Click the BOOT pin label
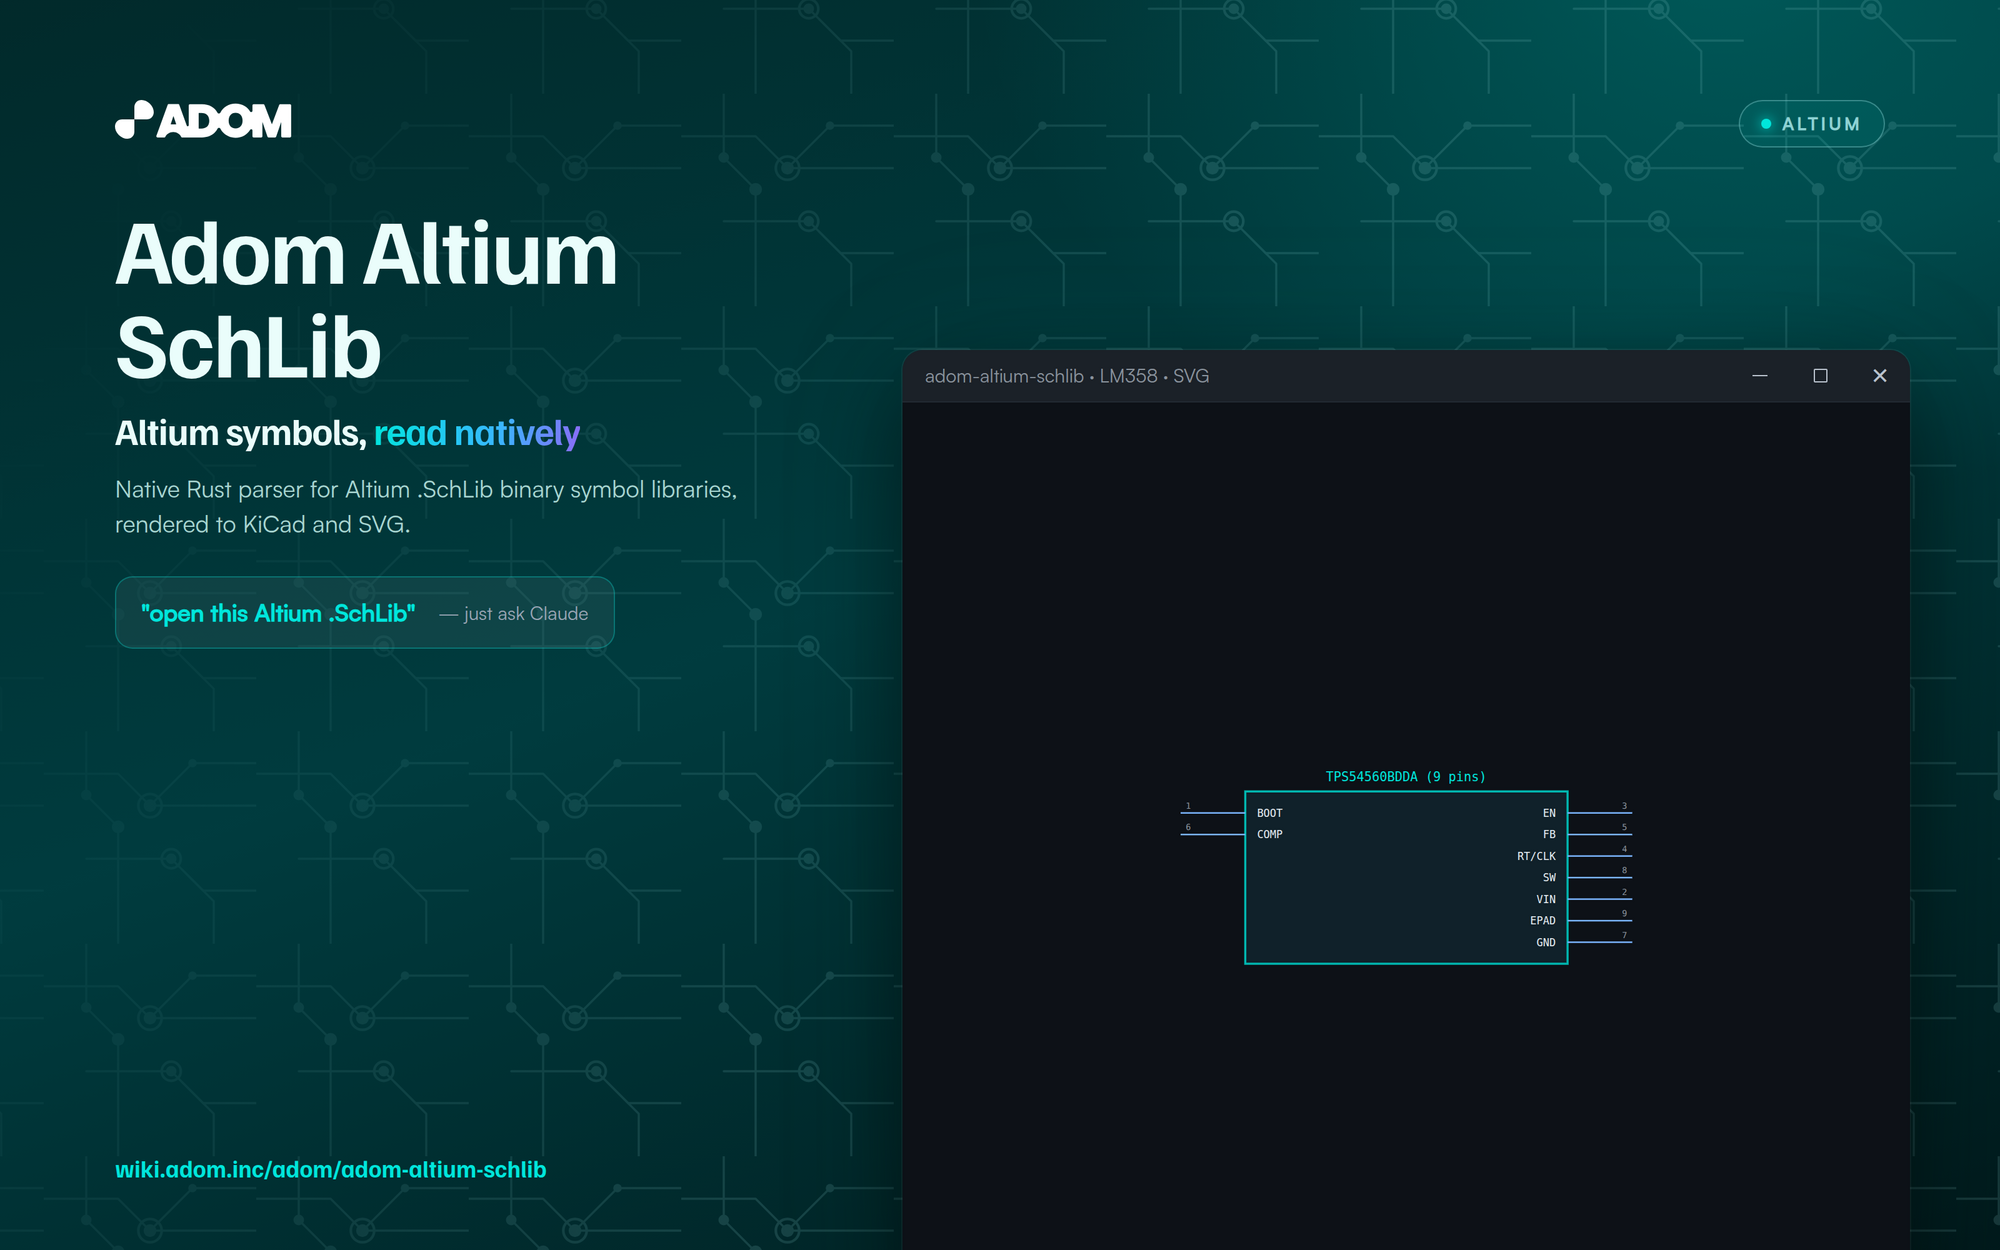This screenshot has width=2000, height=1250. 1269,813
